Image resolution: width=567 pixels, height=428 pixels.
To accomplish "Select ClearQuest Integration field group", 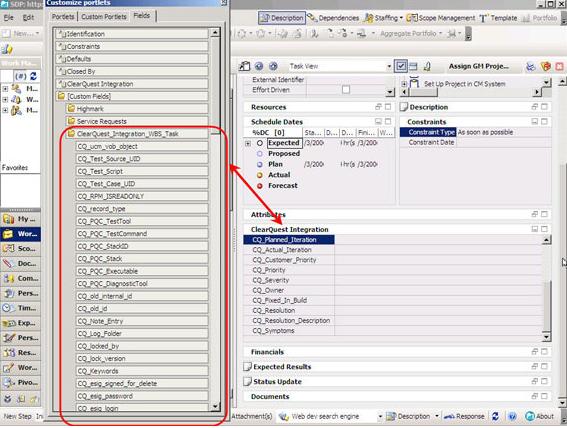I will coord(132,84).
